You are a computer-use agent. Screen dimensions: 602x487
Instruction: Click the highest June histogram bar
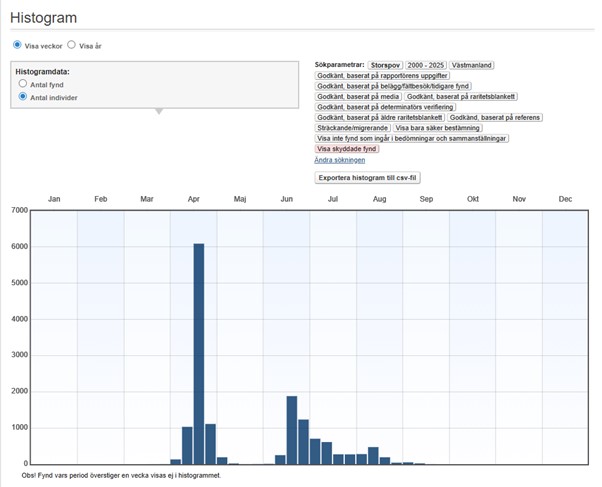292,430
